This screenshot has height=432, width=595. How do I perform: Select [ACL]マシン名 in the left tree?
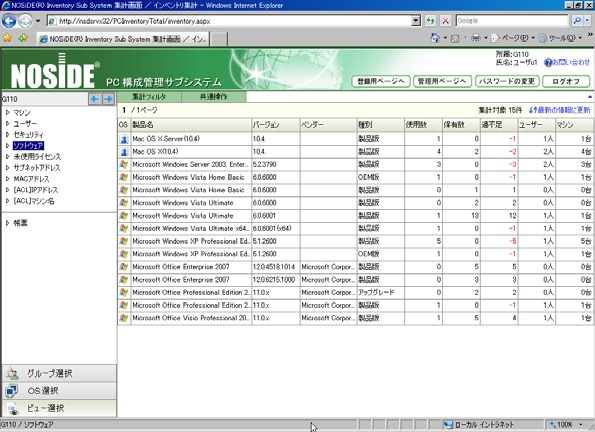34,201
